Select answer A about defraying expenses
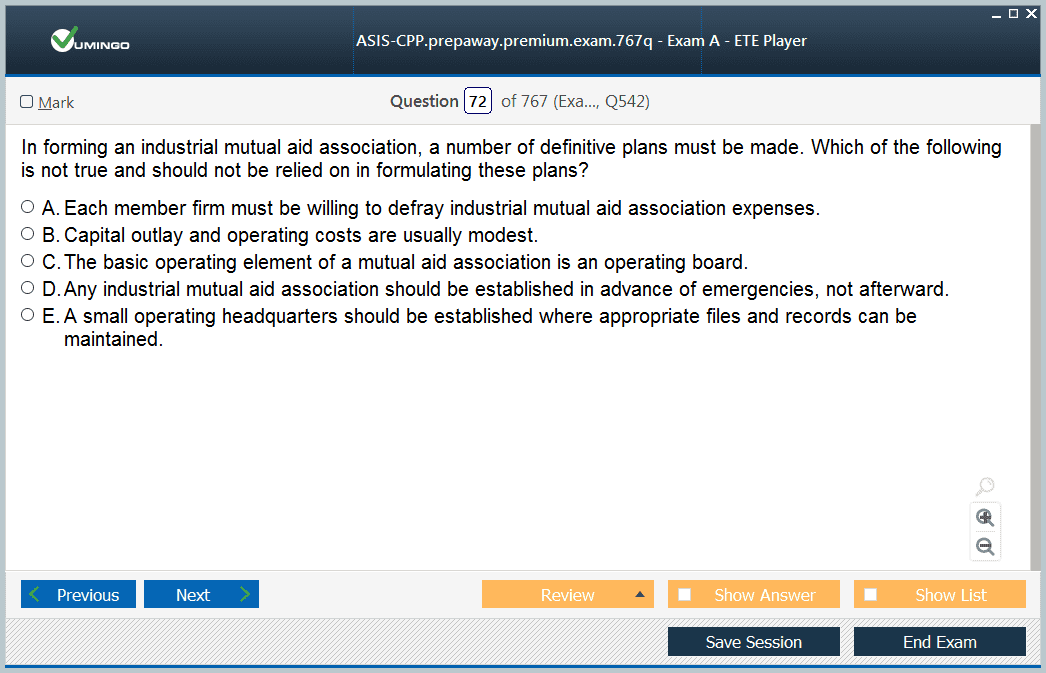 (x=28, y=208)
